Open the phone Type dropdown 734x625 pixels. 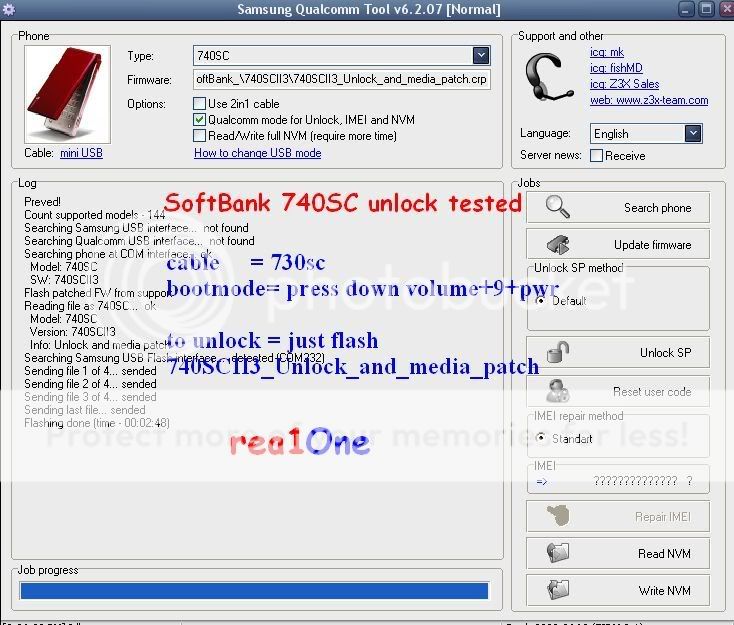pyautogui.click(x=481, y=56)
